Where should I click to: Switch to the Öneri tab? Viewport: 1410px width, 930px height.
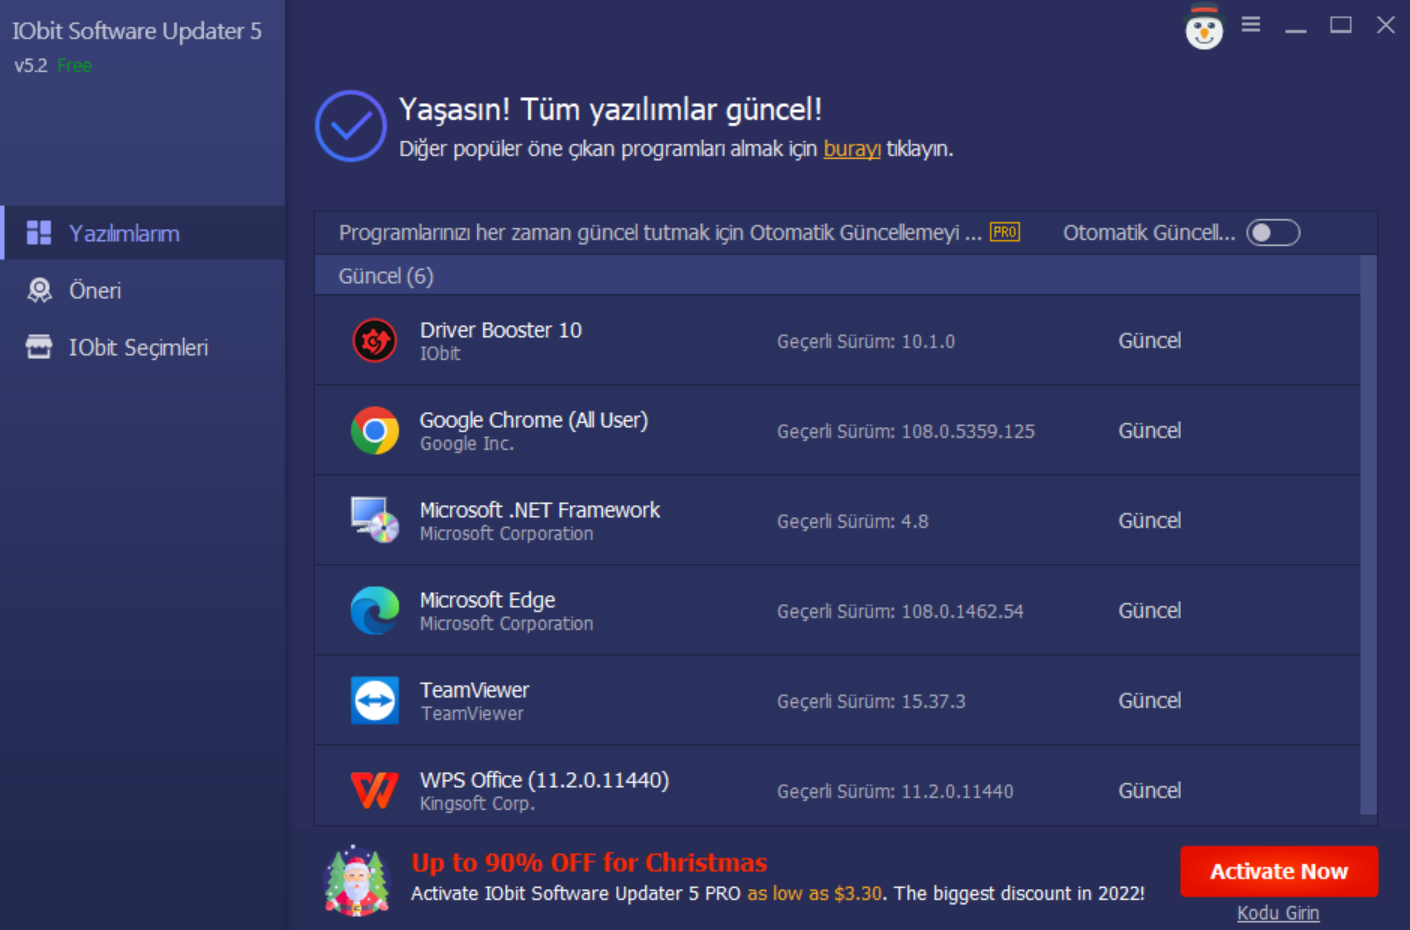tap(143, 290)
